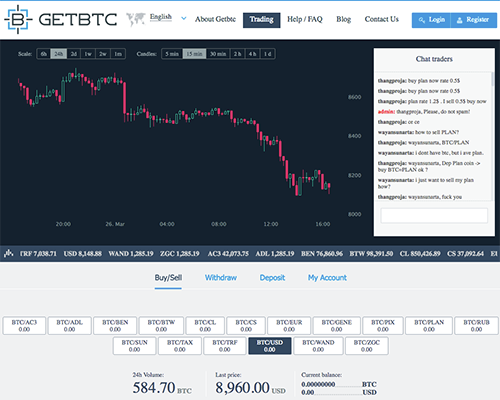Click the key icon in the Login button
Screen dimensions: 500x400
point(422,20)
